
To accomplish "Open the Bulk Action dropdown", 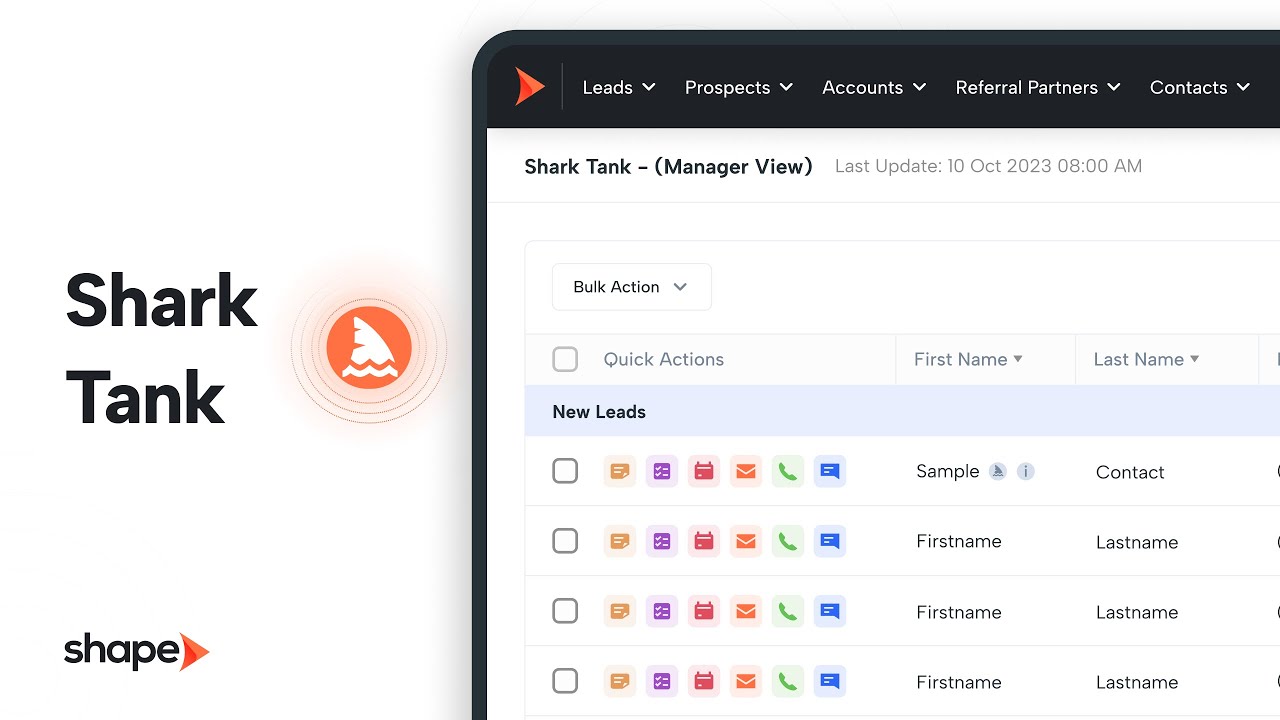I will [632, 287].
